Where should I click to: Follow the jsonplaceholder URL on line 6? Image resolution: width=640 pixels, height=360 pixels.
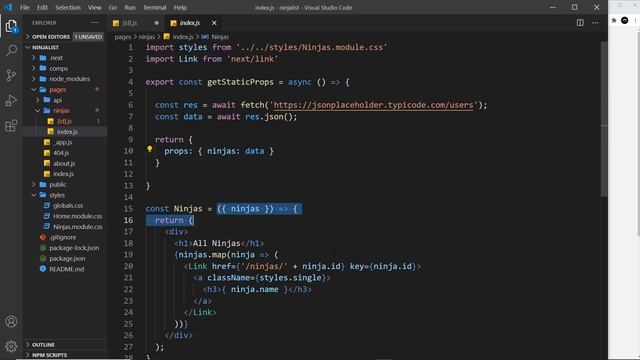(373, 105)
